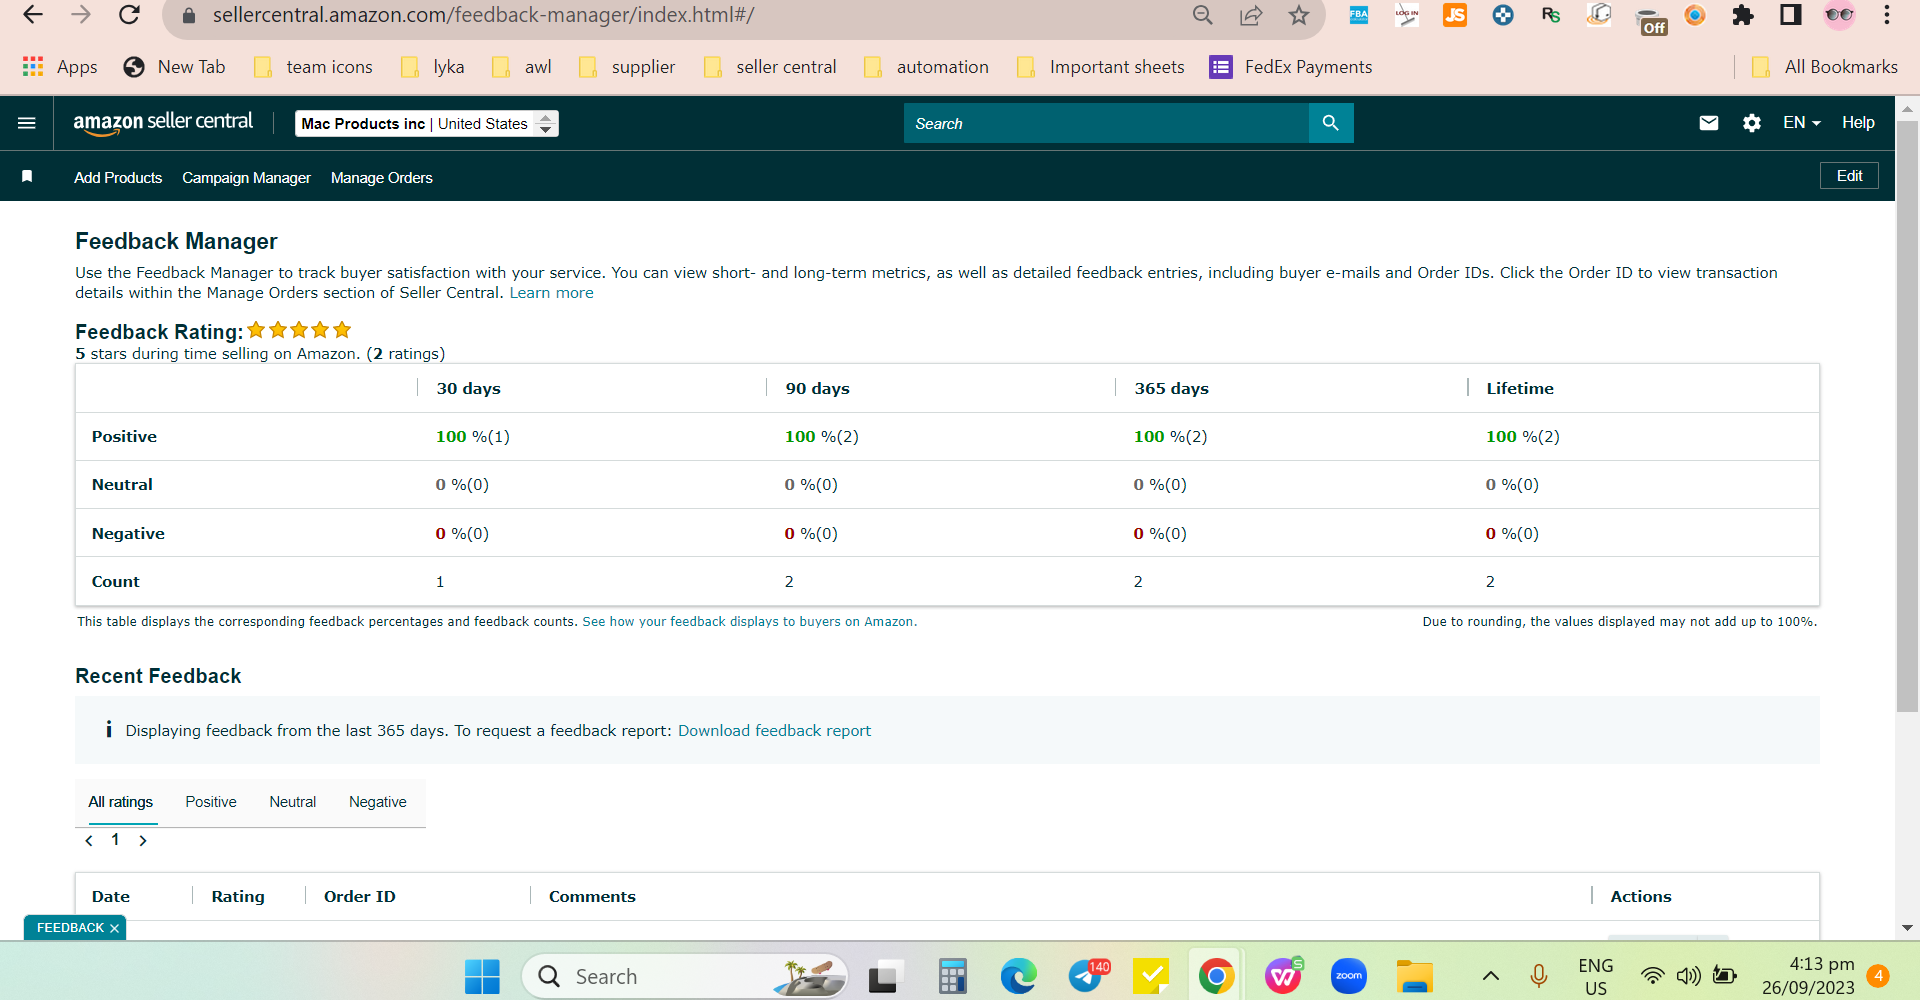1920x1000 pixels.
Task: Click the Lifetime column header
Action: pos(1520,389)
